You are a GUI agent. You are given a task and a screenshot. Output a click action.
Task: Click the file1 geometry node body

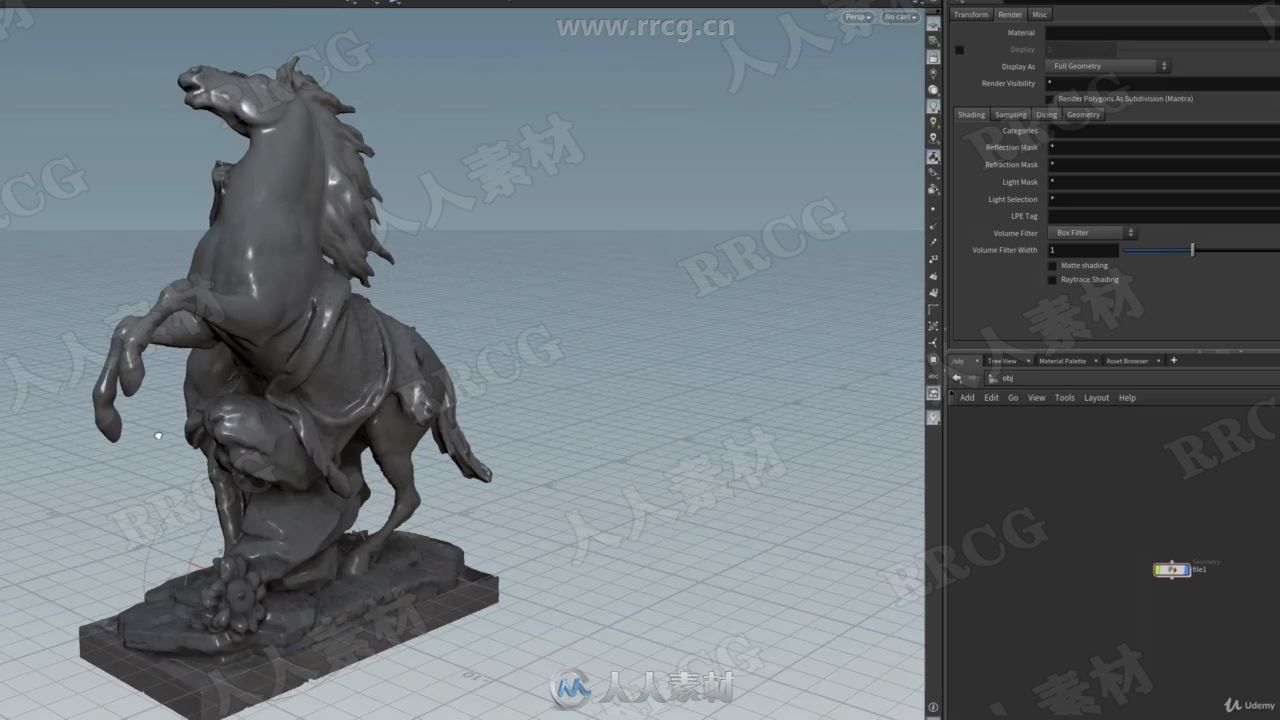tap(1172, 570)
